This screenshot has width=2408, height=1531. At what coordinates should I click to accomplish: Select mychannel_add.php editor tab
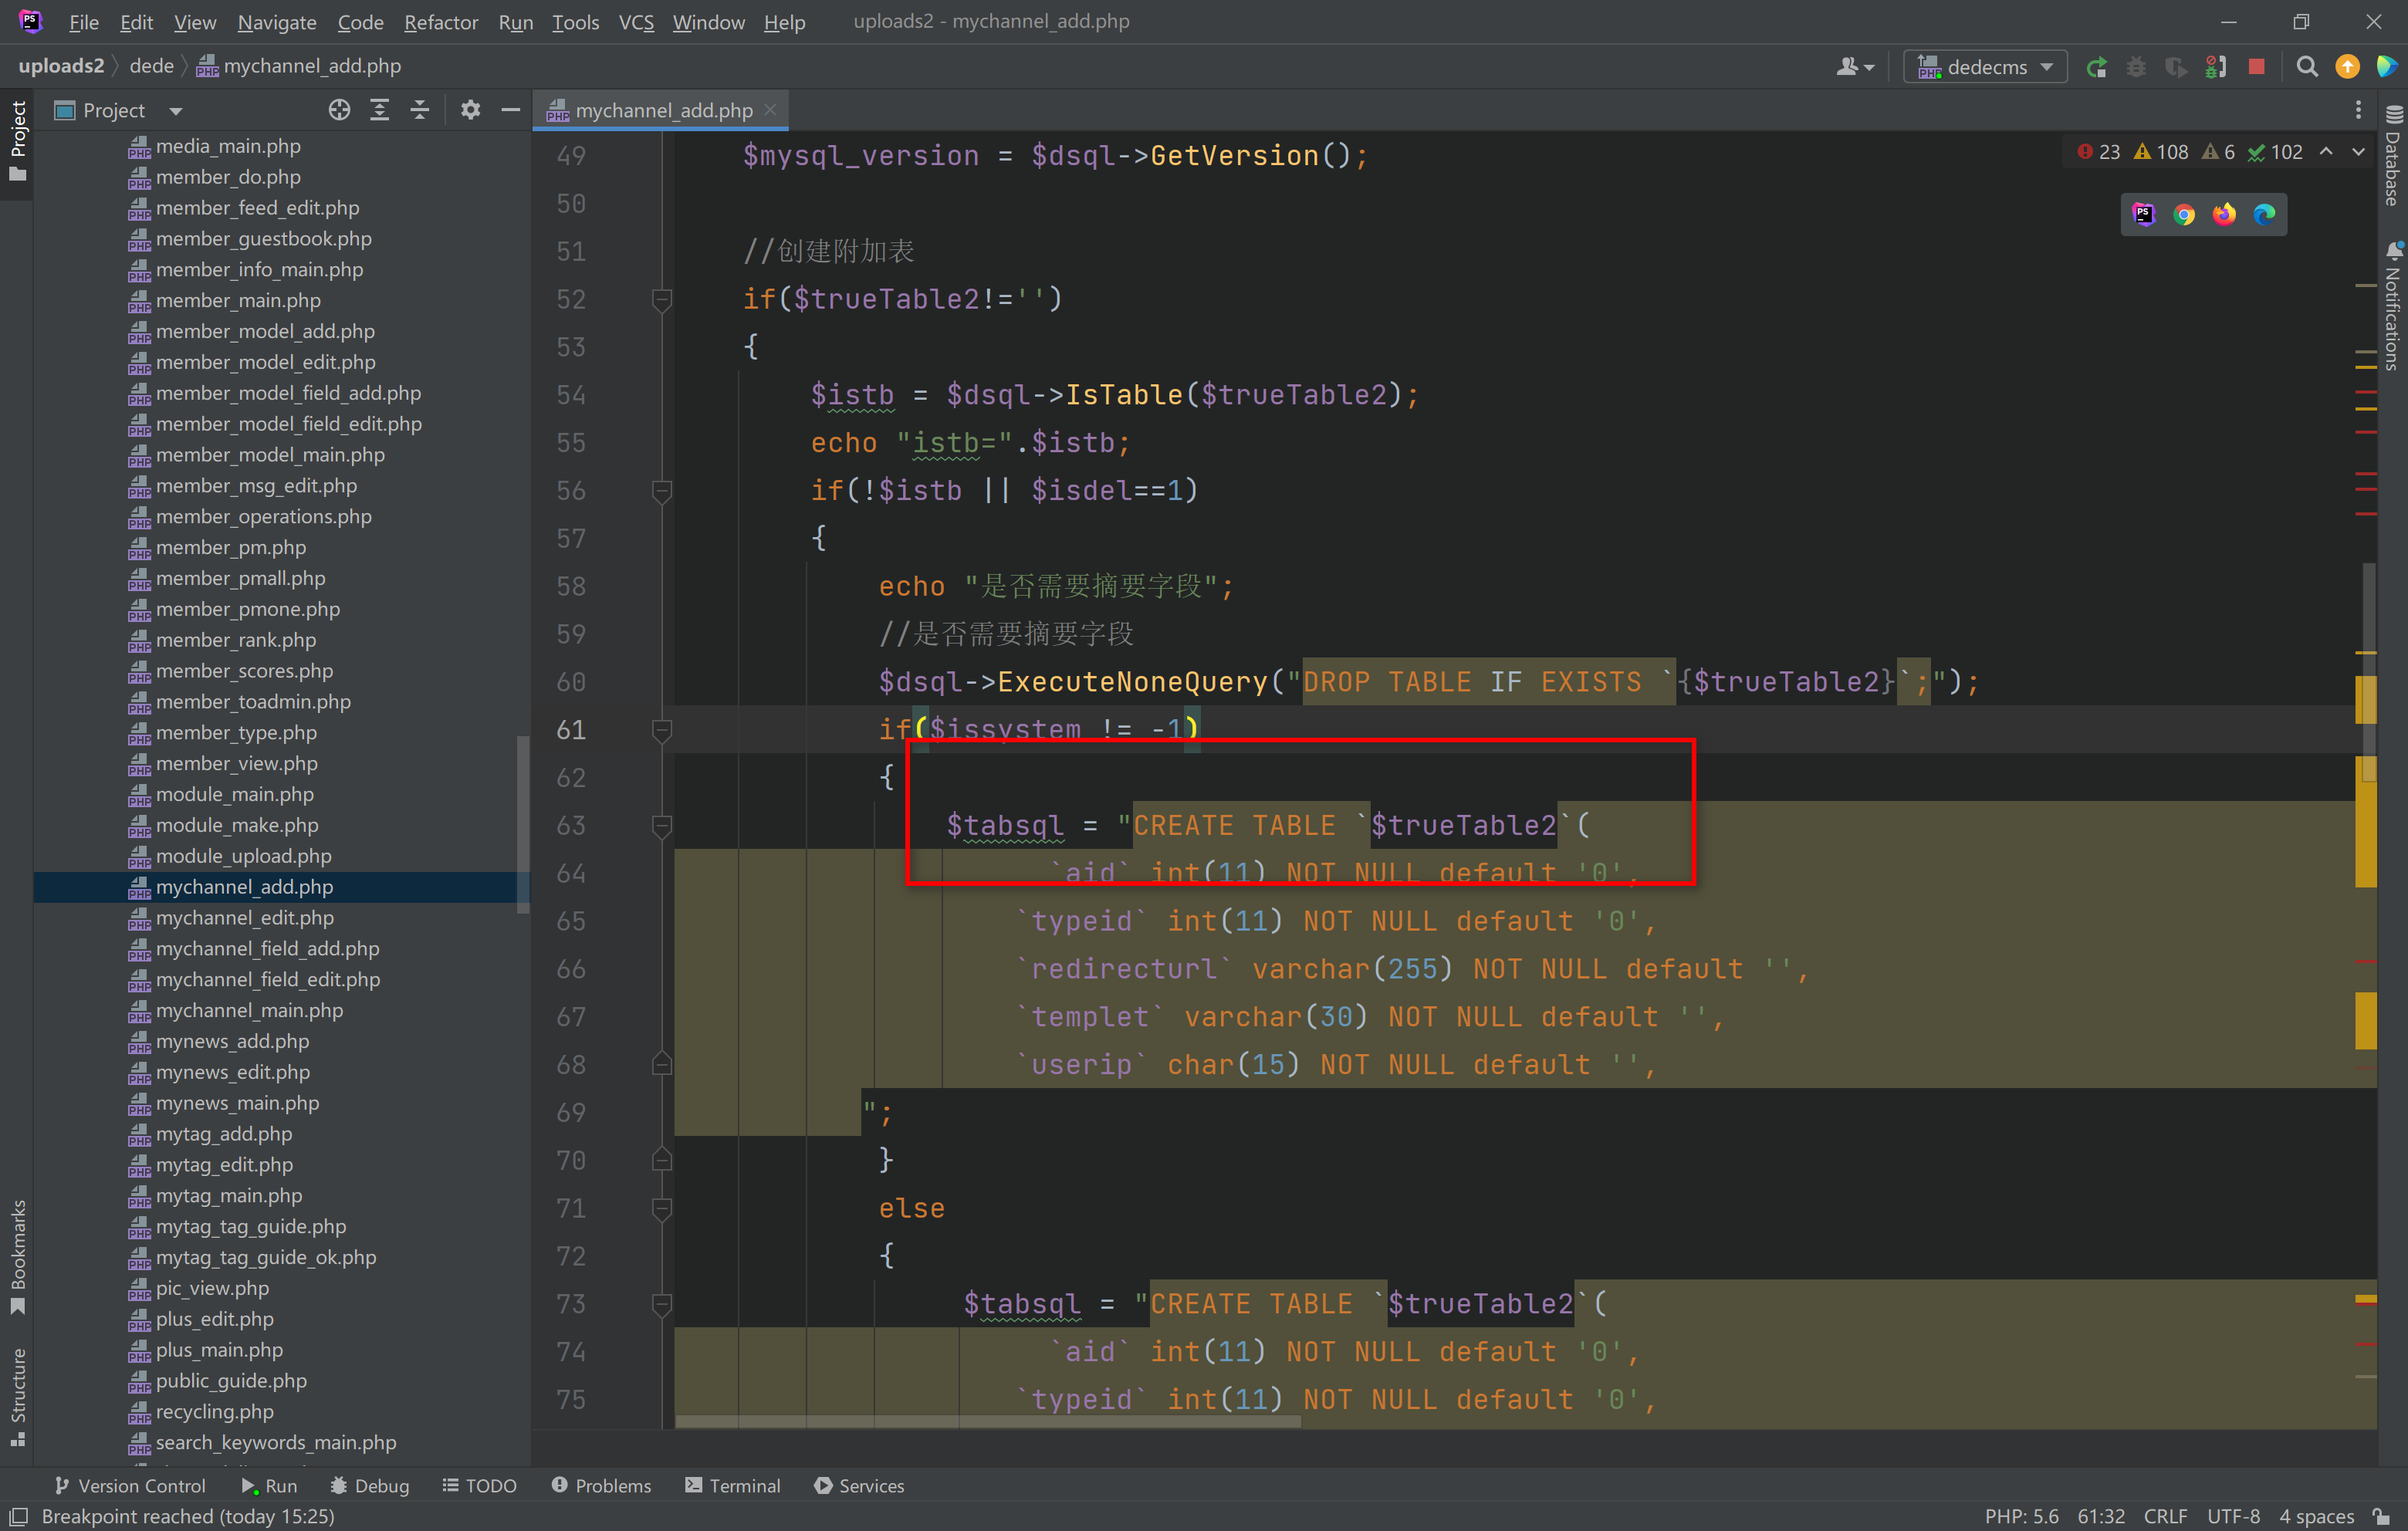(662, 110)
